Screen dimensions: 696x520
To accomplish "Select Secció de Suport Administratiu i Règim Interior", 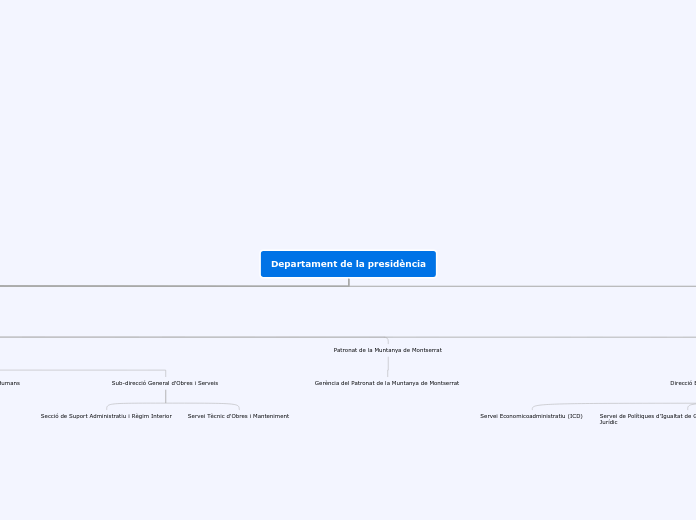I will pos(106,416).
